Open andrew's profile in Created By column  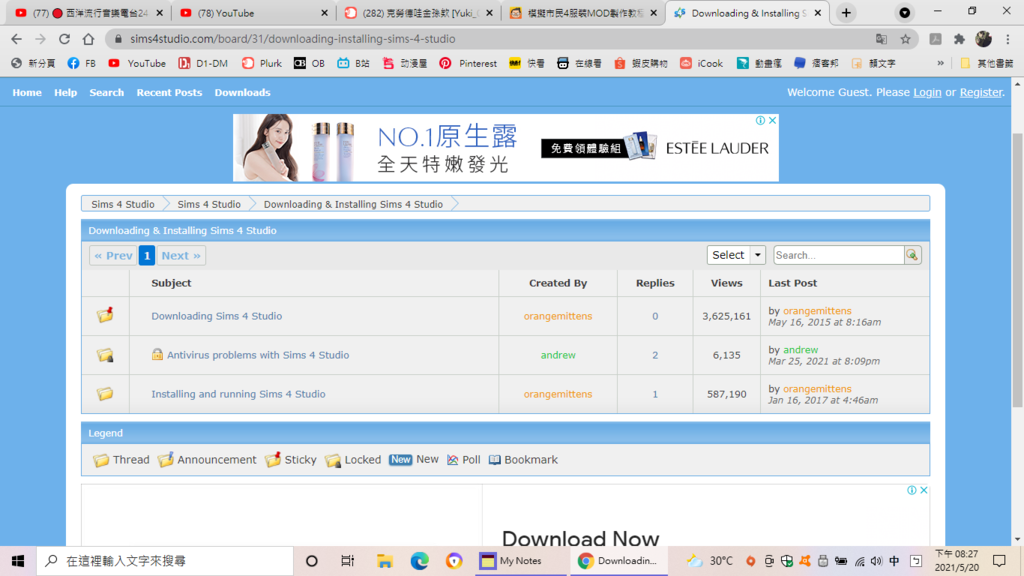[558, 355]
